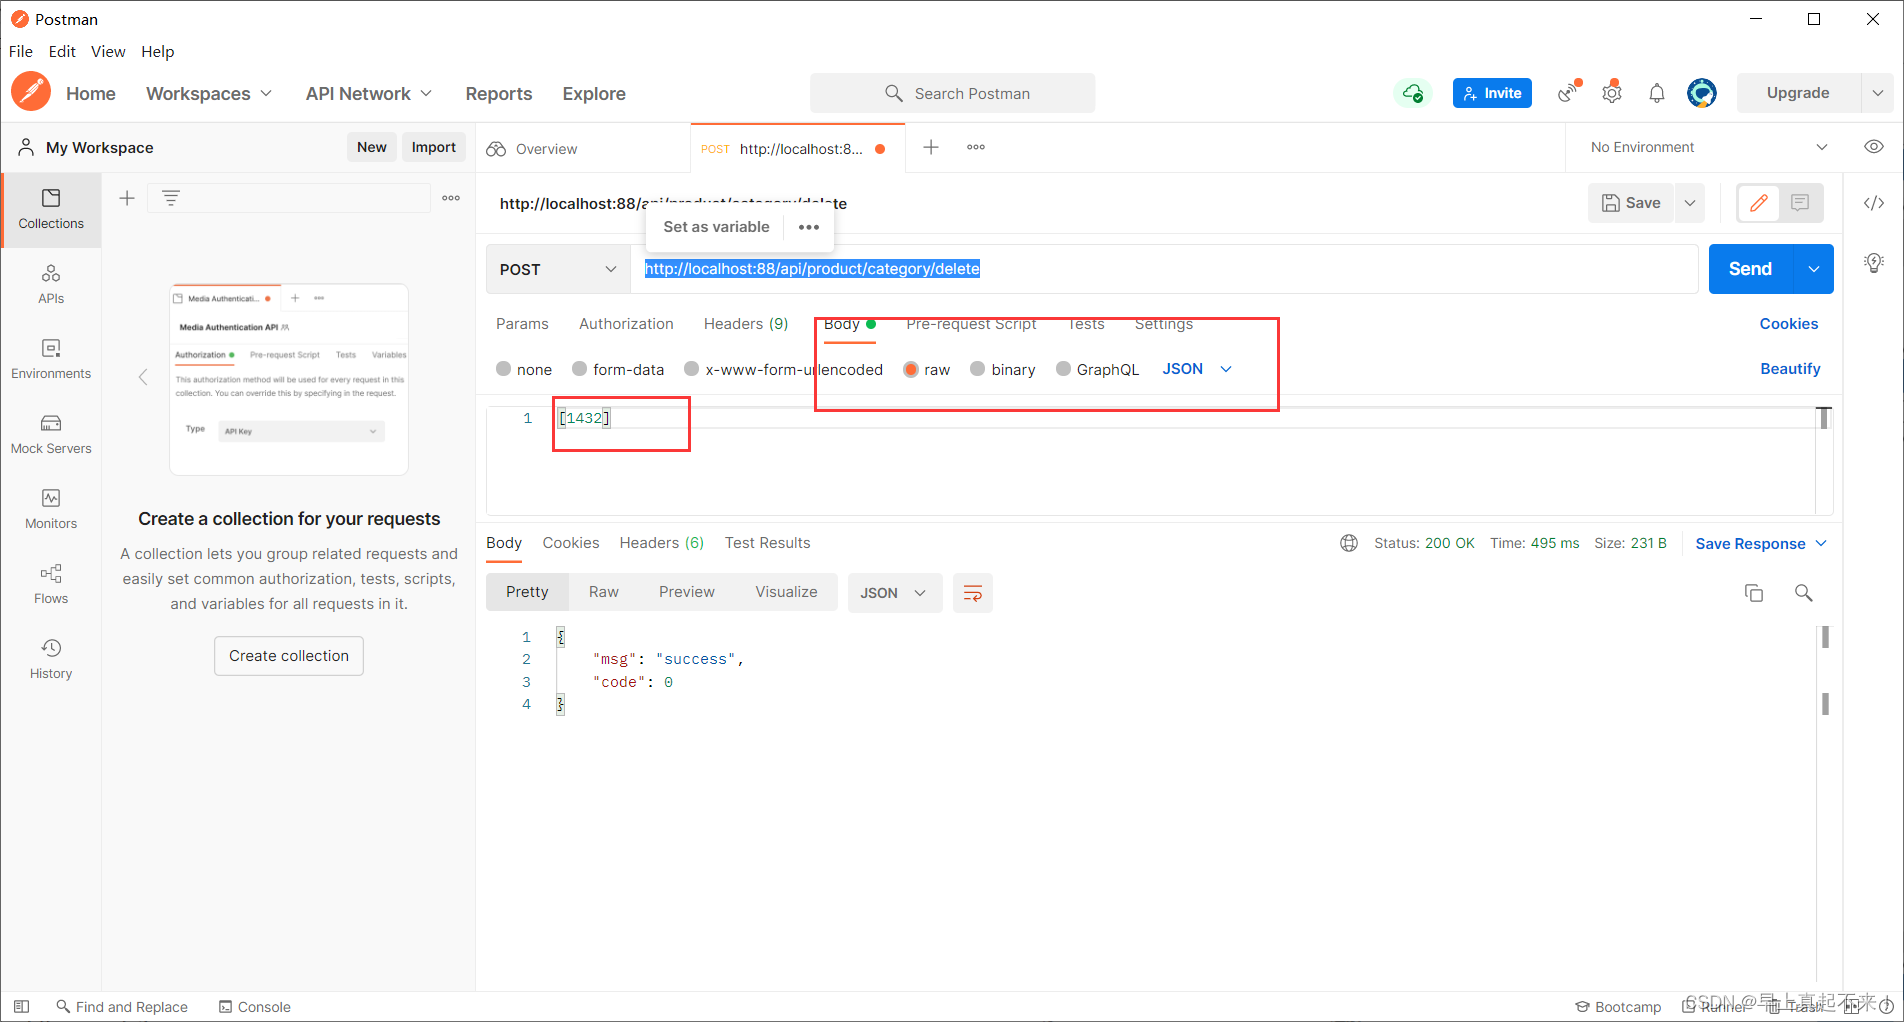Open the Environments sidebar panel
The width and height of the screenshot is (1904, 1022).
pos(51,359)
